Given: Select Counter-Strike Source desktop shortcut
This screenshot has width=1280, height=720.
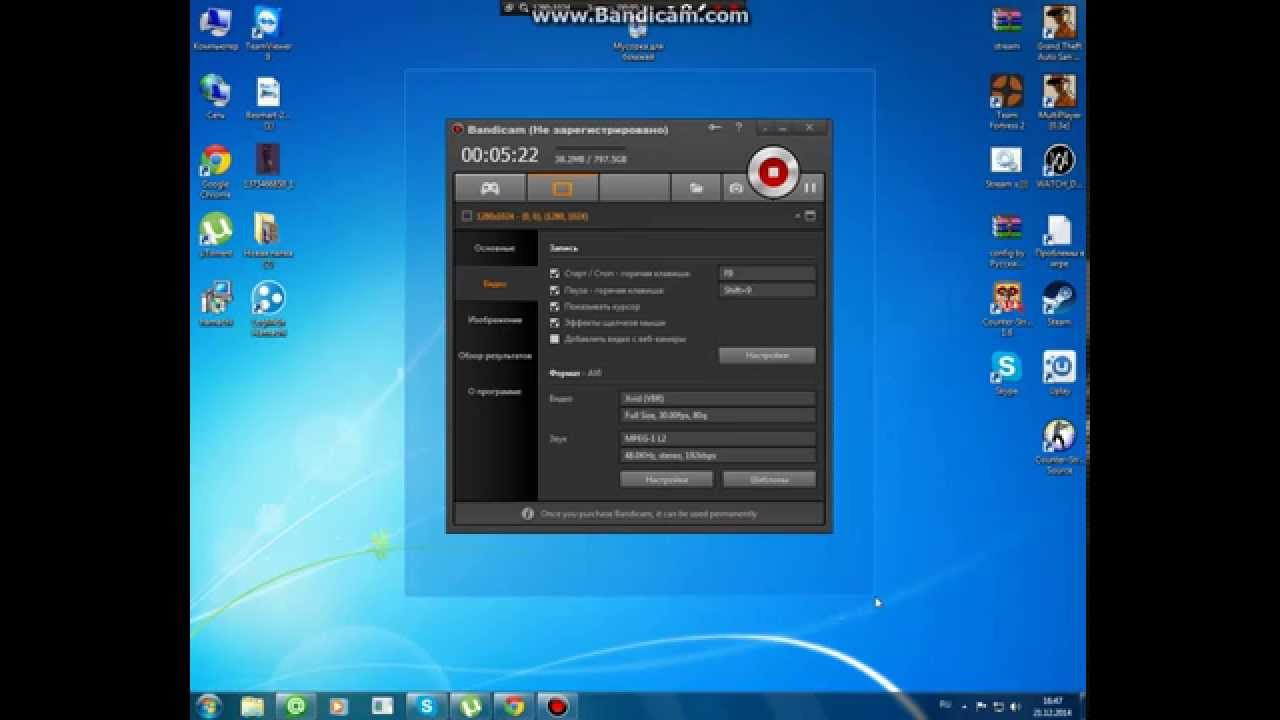Looking at the screenshot, I should click(x=1059, y=446).
